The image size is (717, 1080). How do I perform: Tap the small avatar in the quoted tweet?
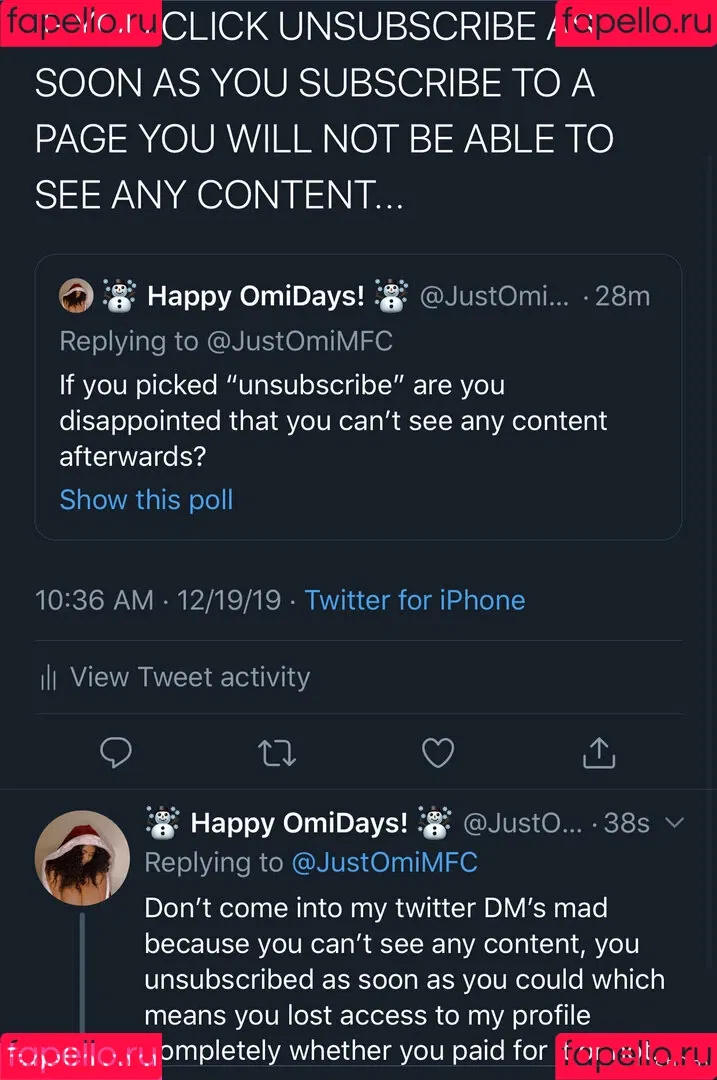[x=77, y=296]
